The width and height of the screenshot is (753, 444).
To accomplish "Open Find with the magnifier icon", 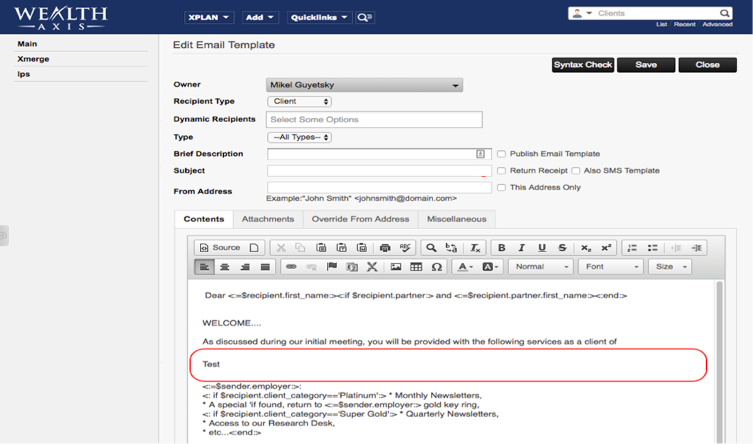I will coord(431,248).
